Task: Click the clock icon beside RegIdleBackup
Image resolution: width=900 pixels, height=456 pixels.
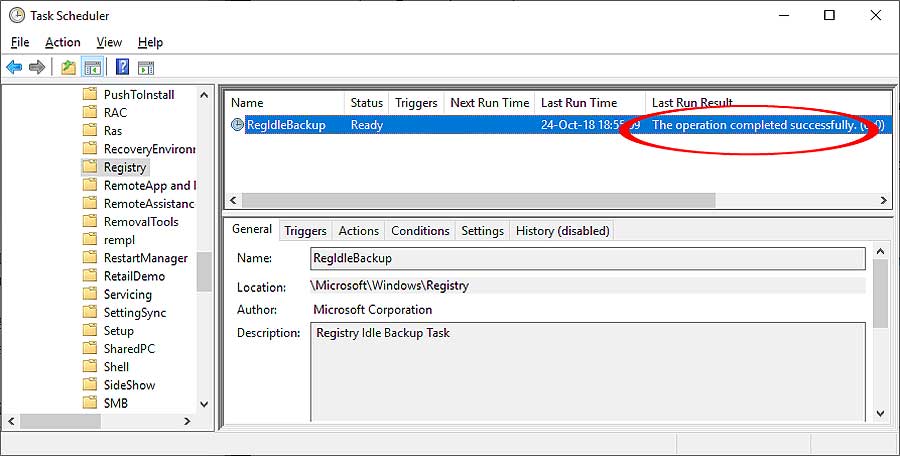Action: point(237,125)
